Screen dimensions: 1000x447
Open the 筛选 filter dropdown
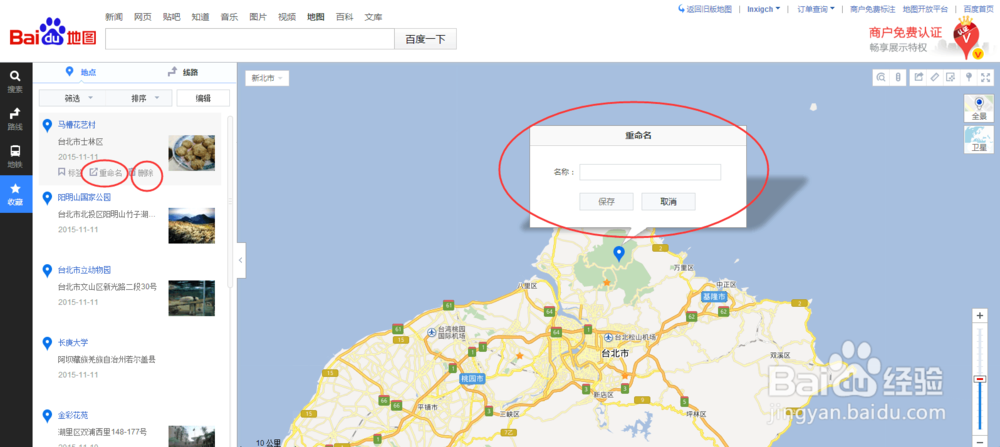[72, 98]
